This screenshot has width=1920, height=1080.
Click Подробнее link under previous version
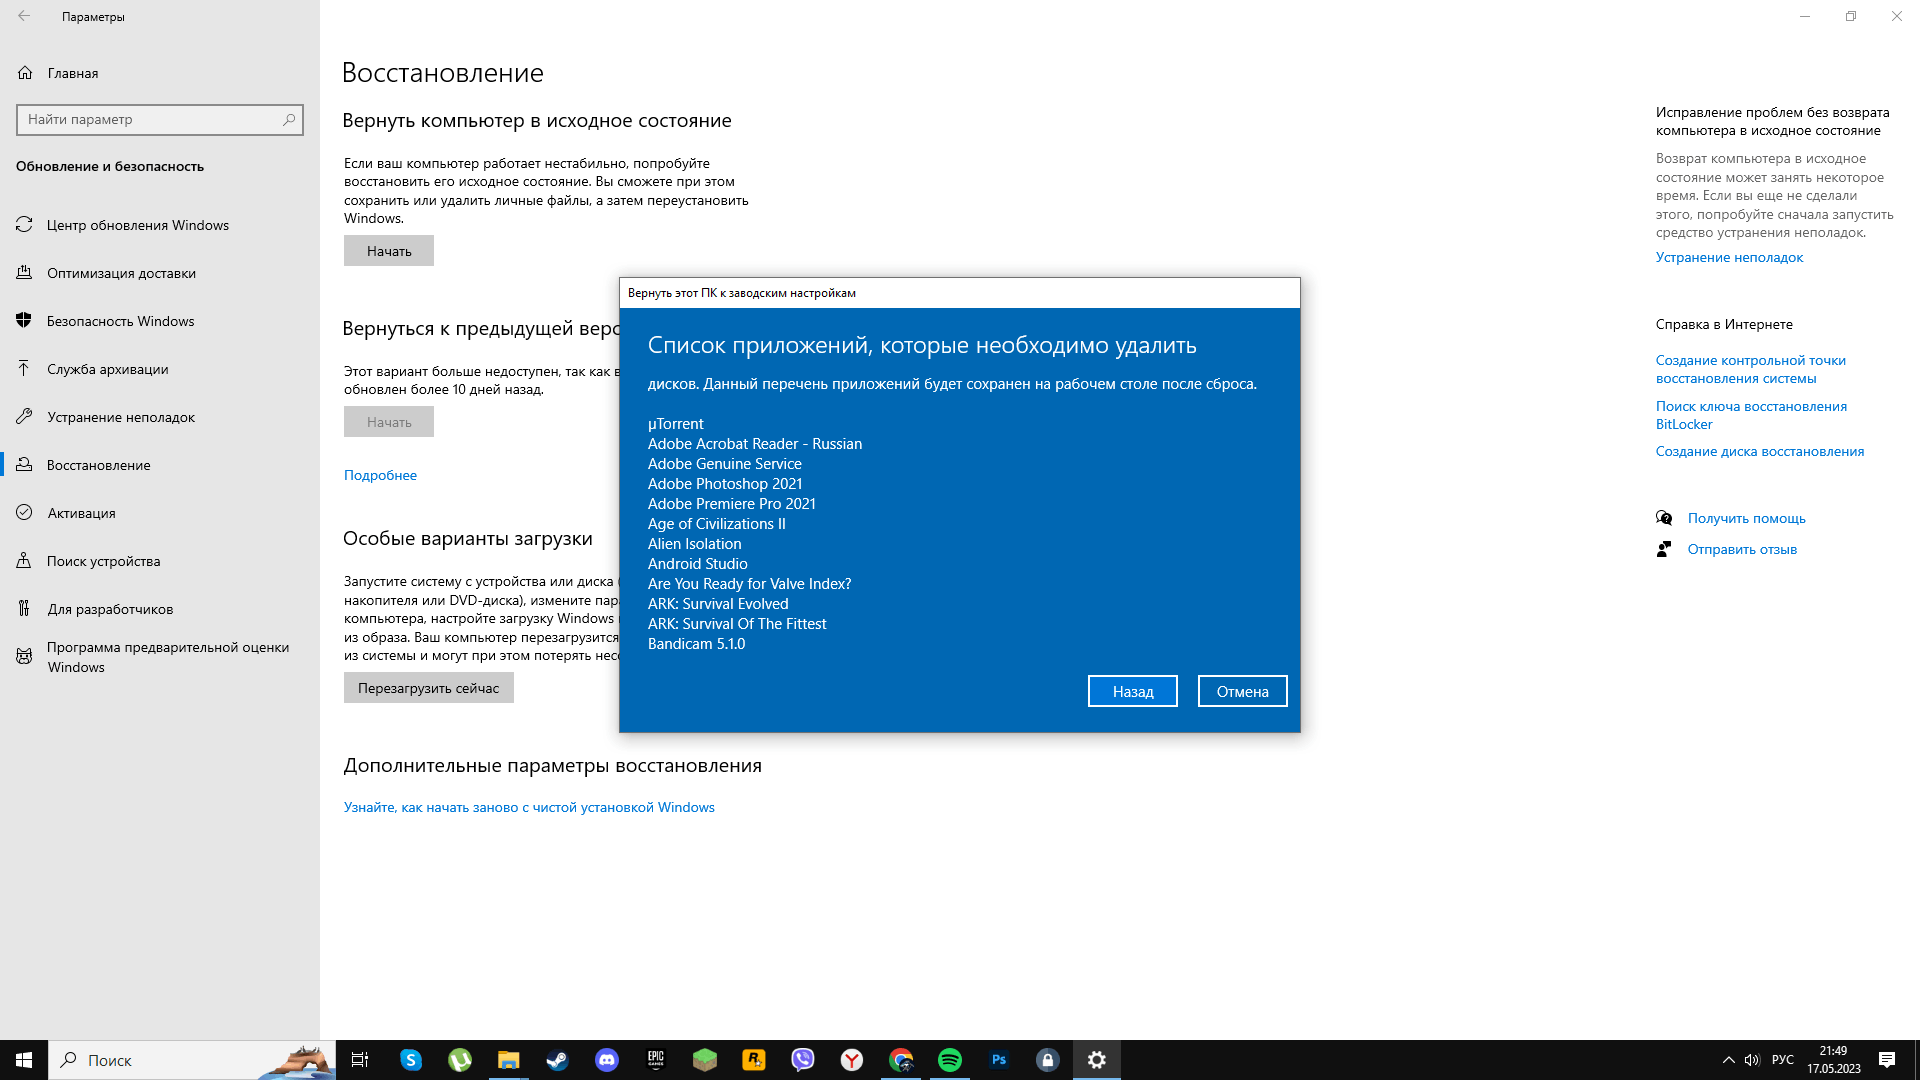pyautogui.click(x=381, y=473)
